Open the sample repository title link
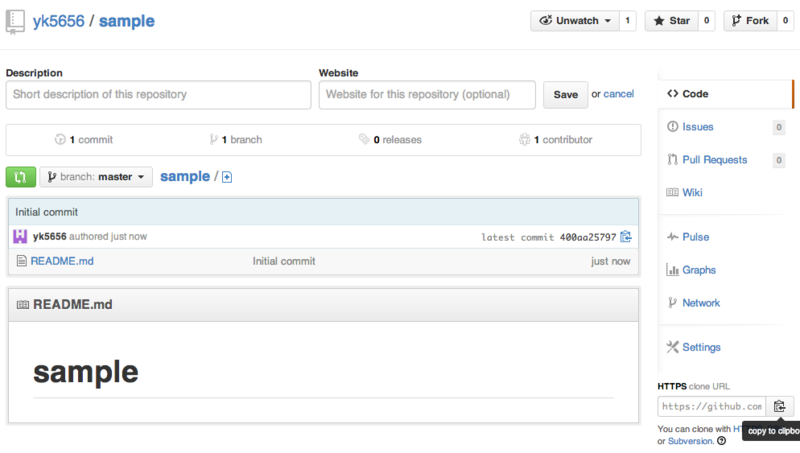Screen dimensions: 800x453 click(x=127, y=21)
